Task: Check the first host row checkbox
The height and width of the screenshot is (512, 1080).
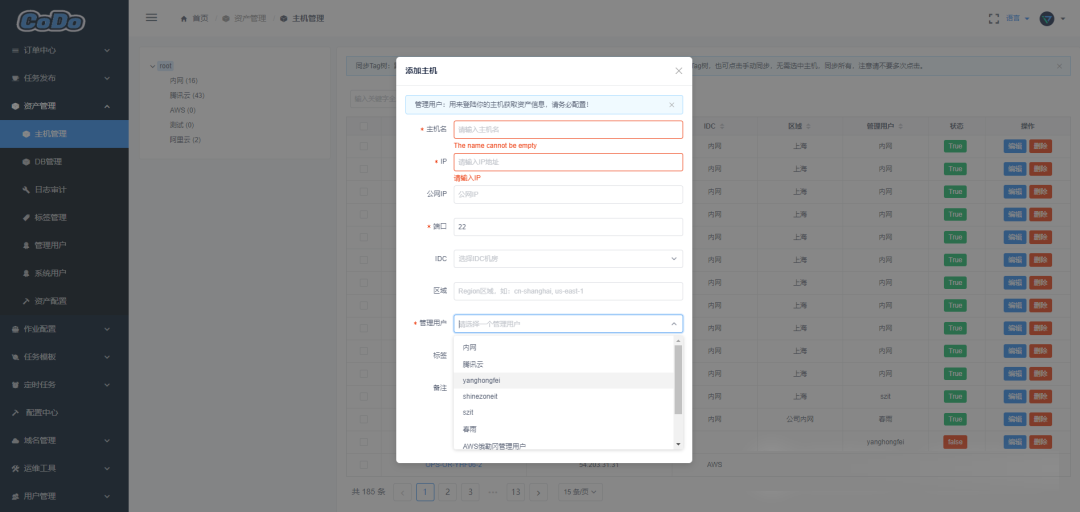Action: [x=364, y=146]
